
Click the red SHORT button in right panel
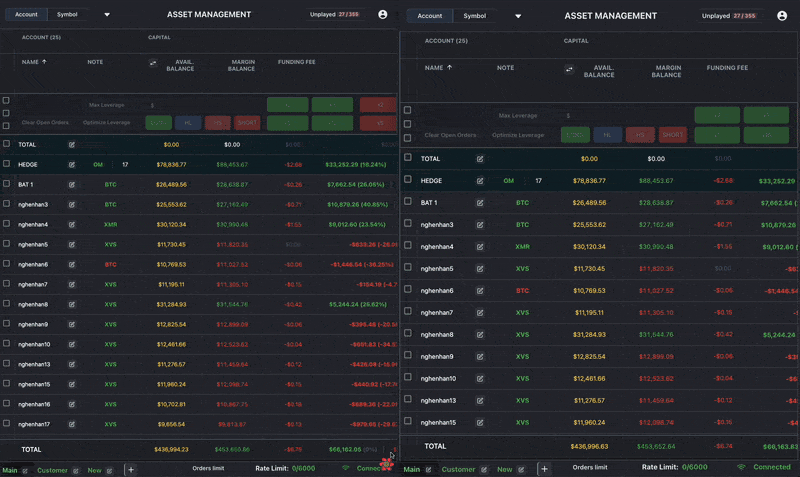[672, 135]
